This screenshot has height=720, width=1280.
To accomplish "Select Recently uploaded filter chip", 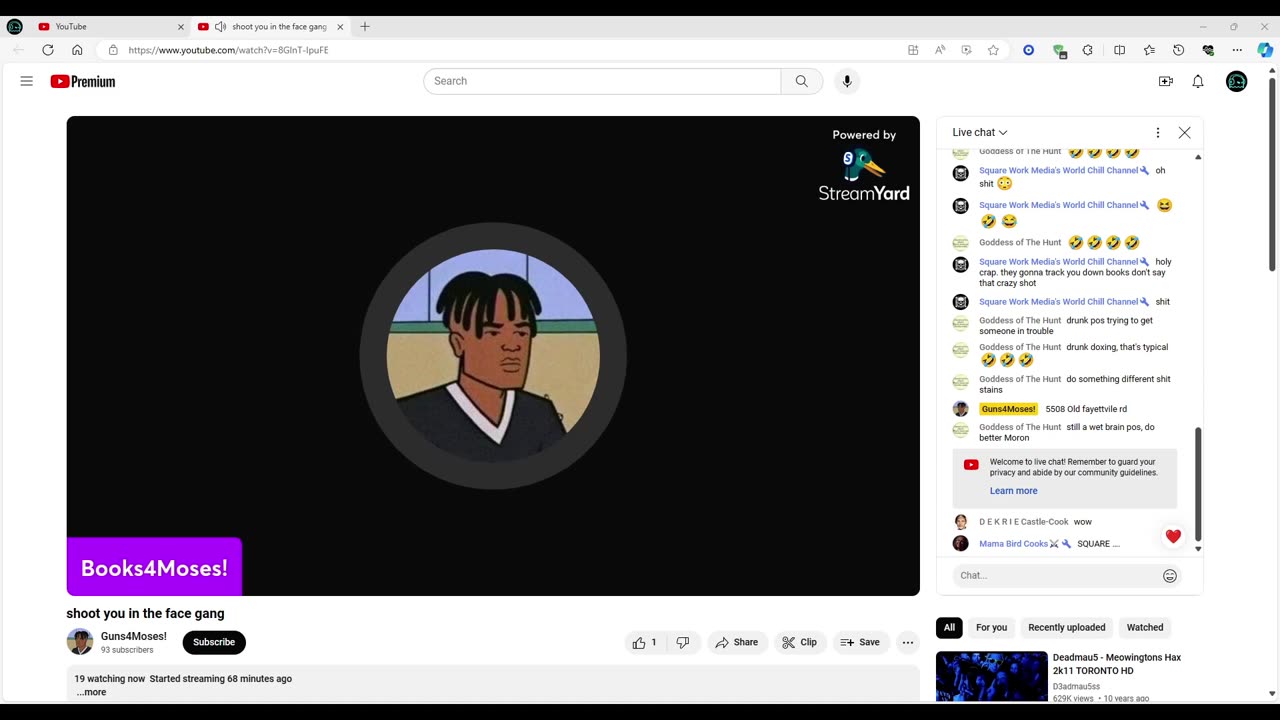I will pos(1067,627).
